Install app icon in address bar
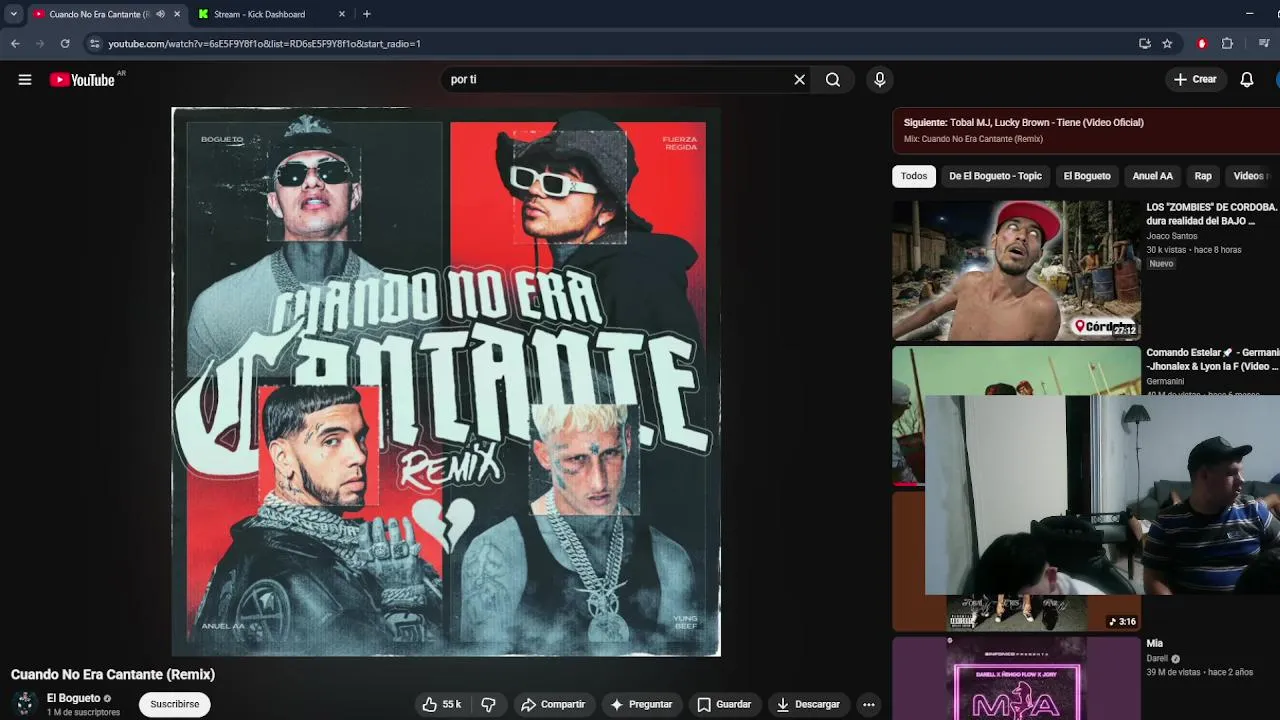1280x720 pixels. coord(1145,44)
